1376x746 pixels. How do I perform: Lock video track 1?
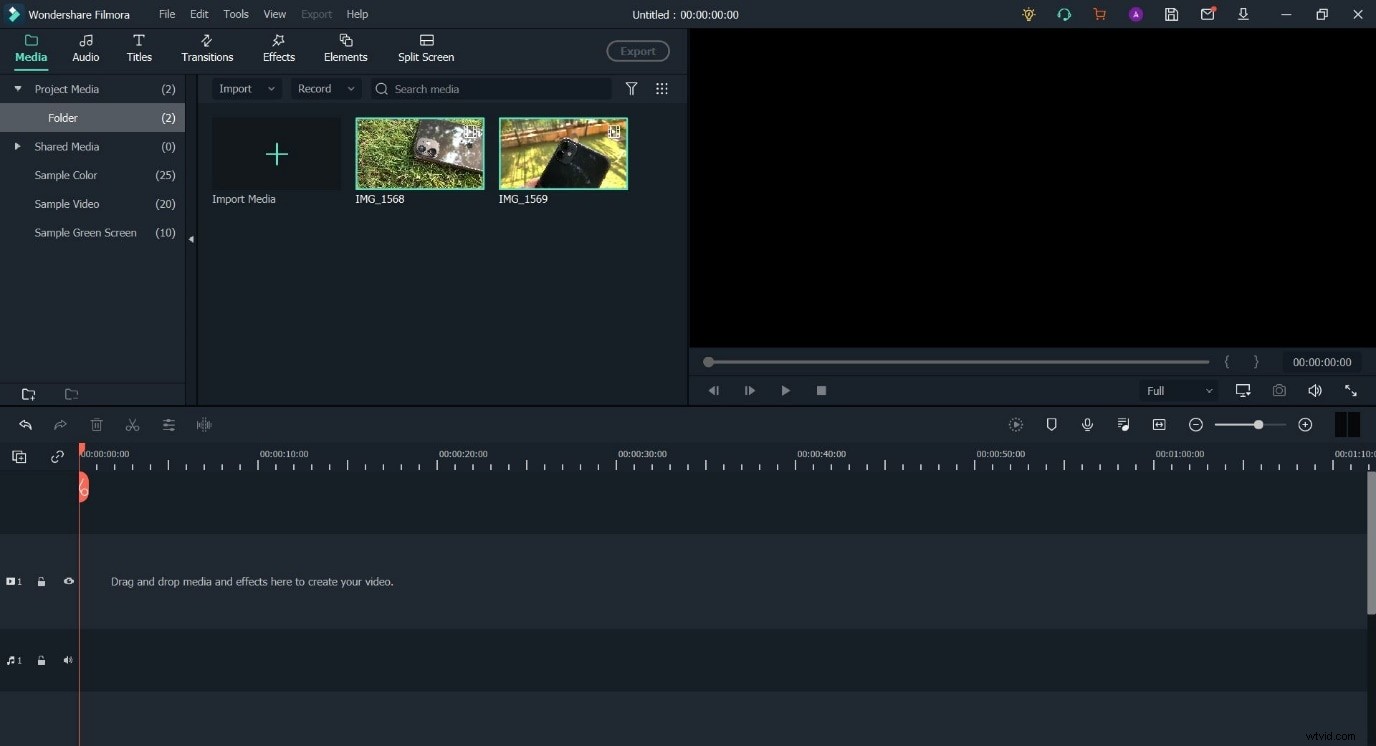[41, 581]
